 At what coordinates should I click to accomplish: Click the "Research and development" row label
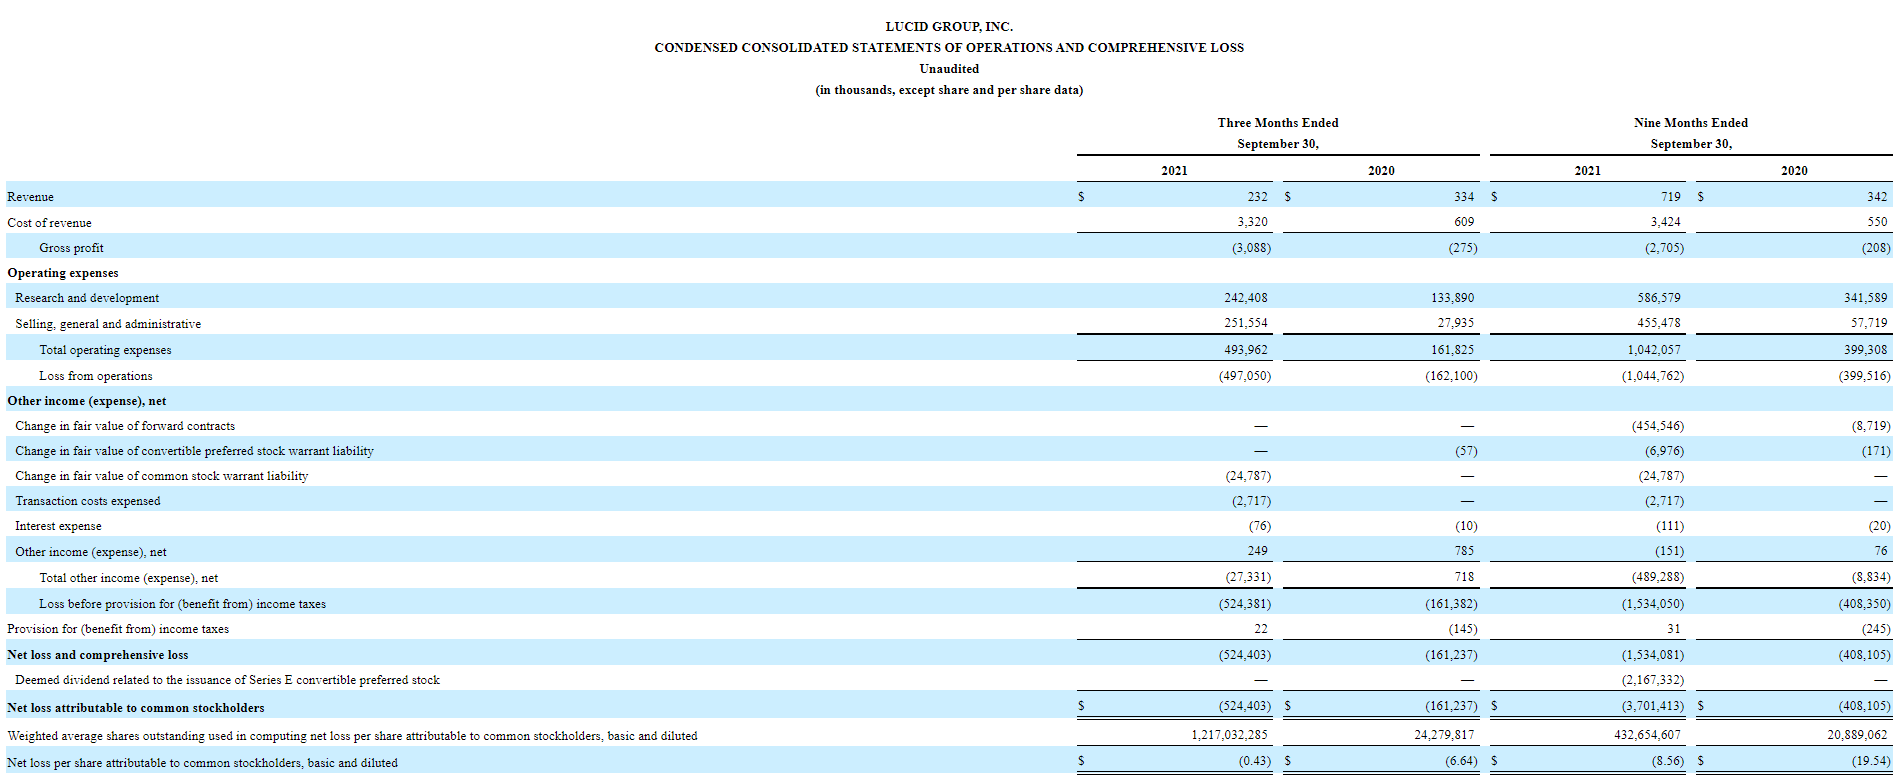tap(87, 298)
